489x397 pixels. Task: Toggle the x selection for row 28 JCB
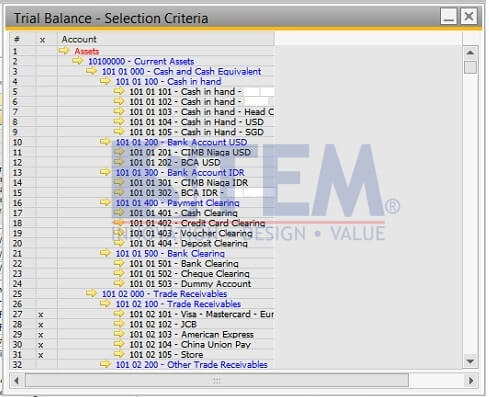pos(41,324)
